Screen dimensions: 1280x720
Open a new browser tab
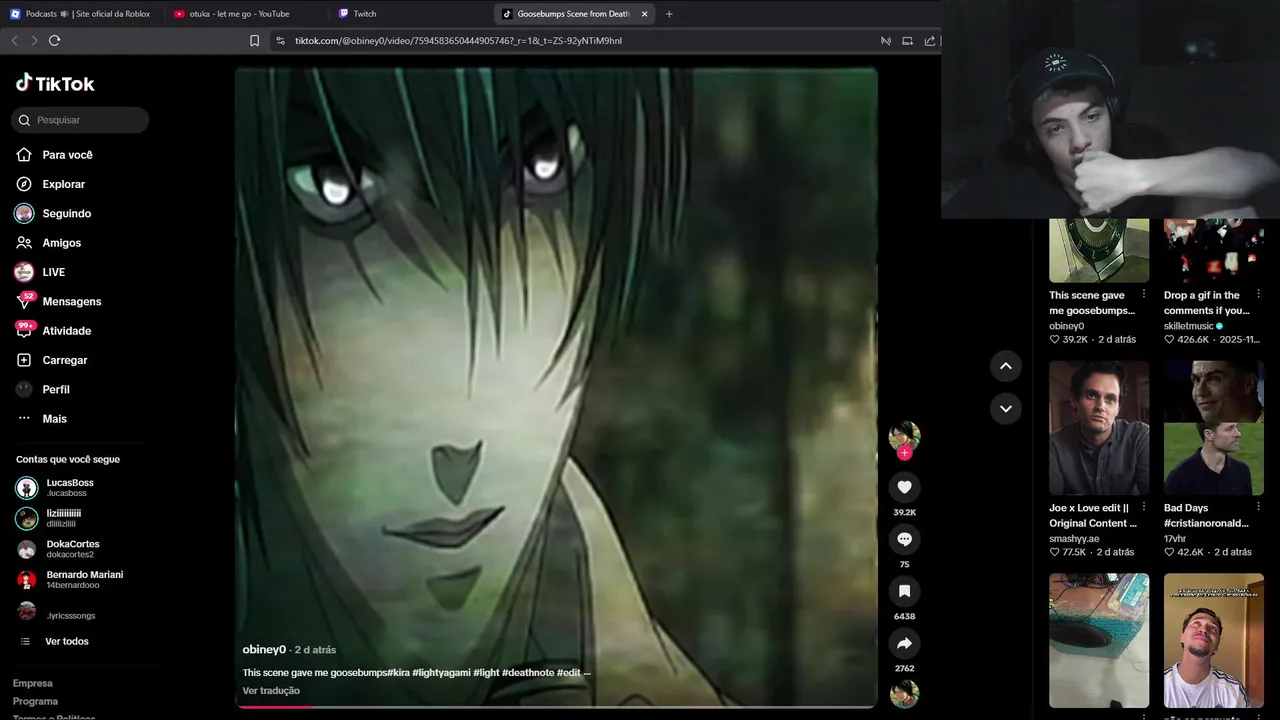pos(669,14)
